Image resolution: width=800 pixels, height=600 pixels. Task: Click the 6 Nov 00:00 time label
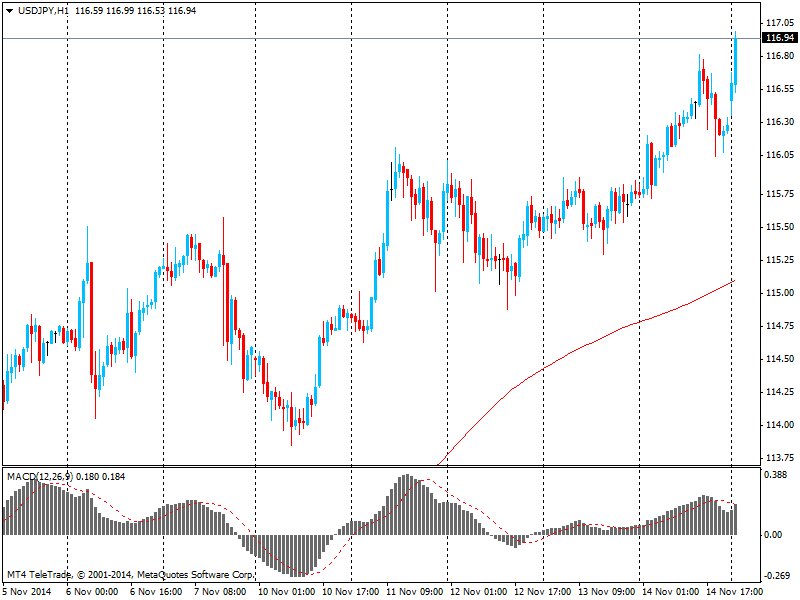[x=92, y=592]
